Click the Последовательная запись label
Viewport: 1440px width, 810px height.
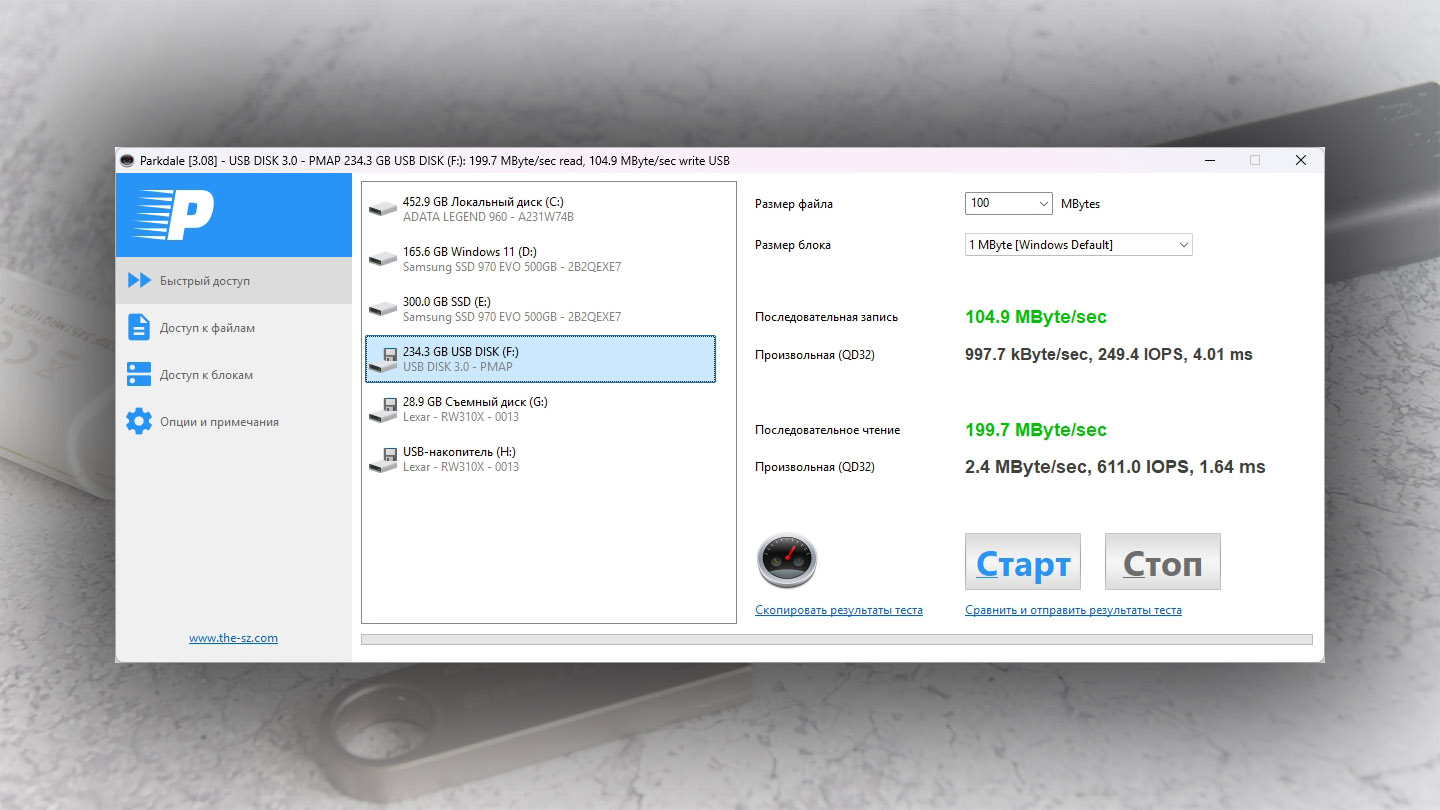(x=827, y=317)
